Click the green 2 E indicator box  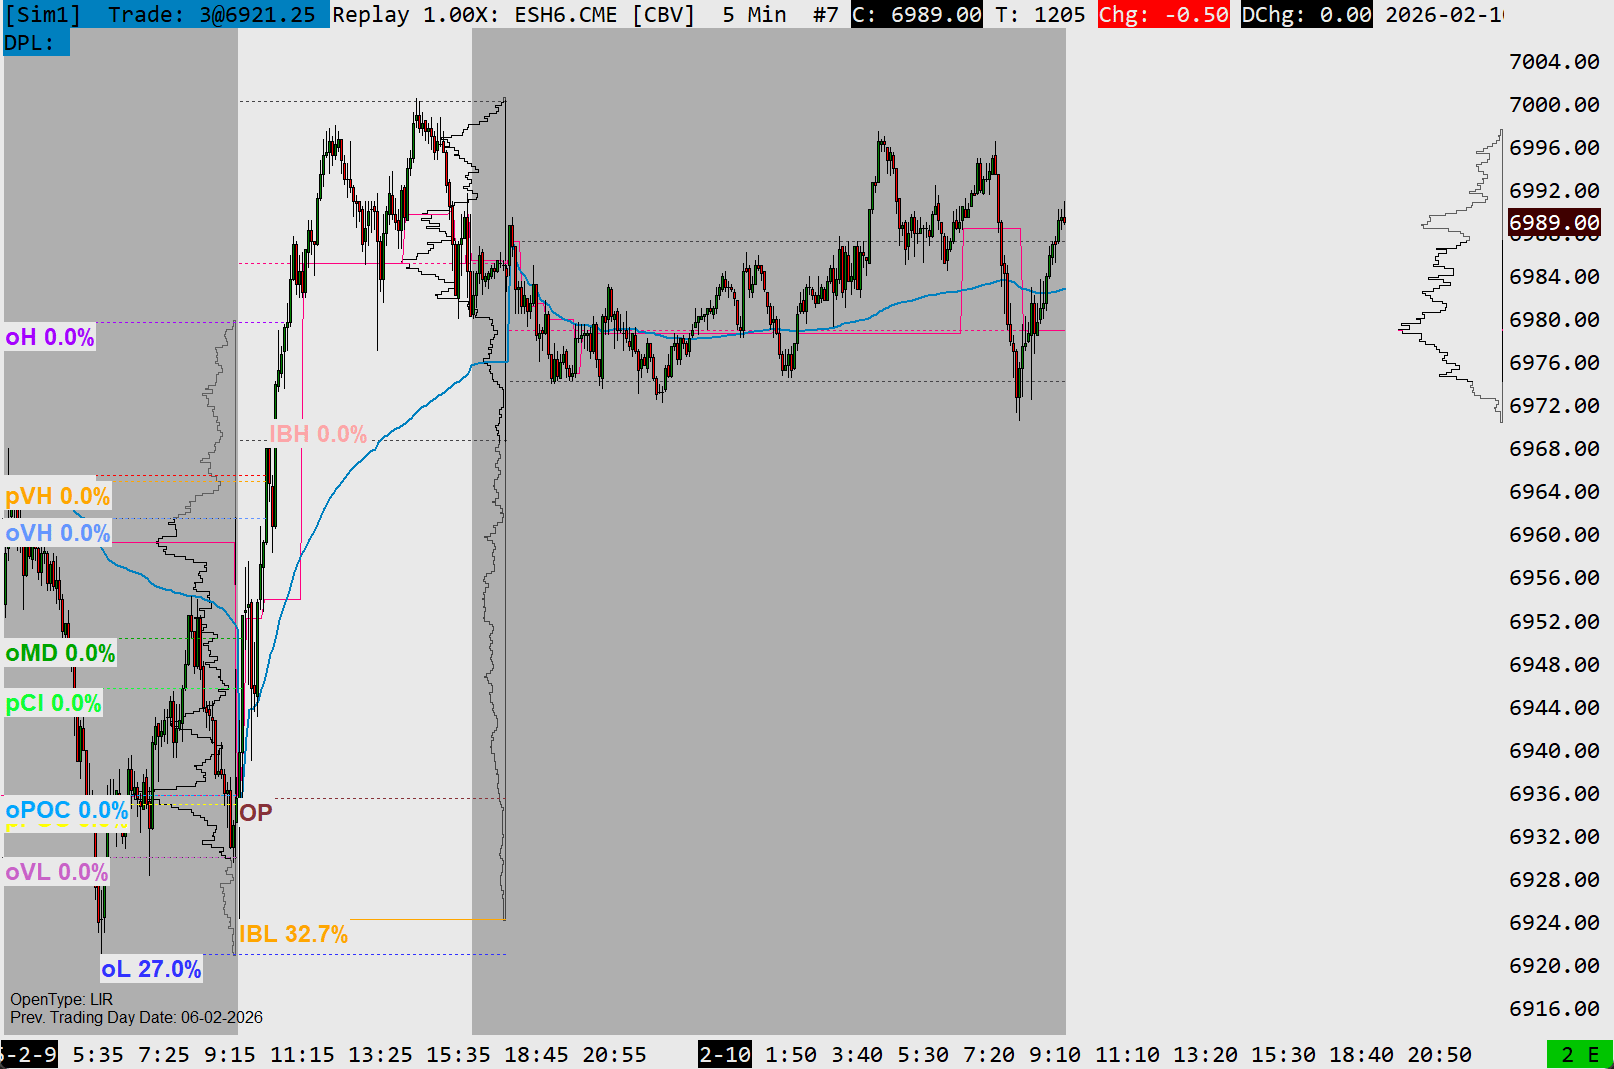(x=1579, y=1054)
